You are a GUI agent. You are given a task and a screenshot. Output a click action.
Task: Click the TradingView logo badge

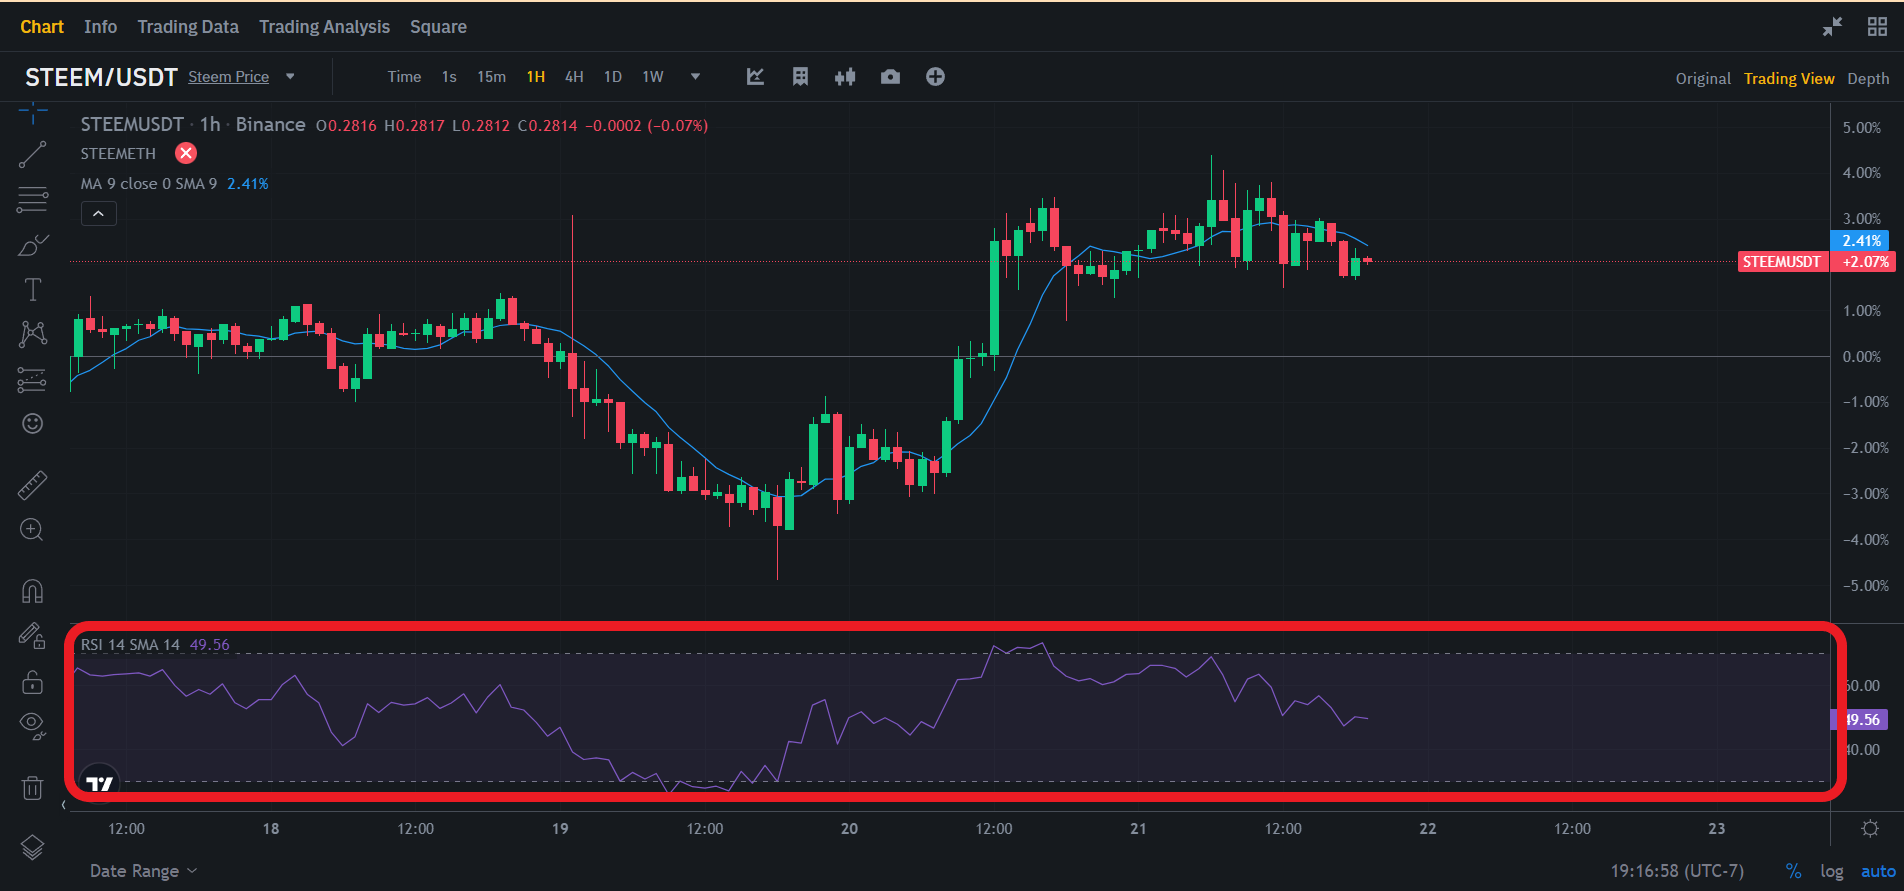(x=100, y=783)
